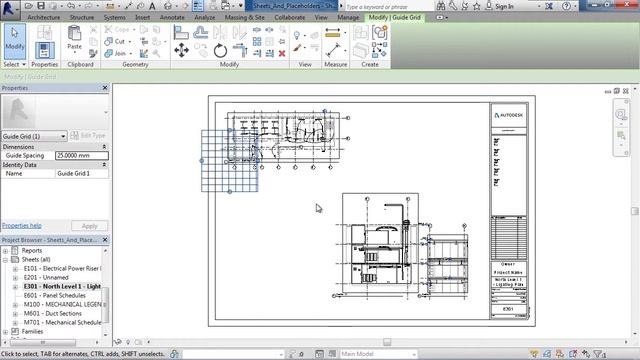Open the Collaborate tab
This screenshot has height=360, width=640.
[290, 18]
